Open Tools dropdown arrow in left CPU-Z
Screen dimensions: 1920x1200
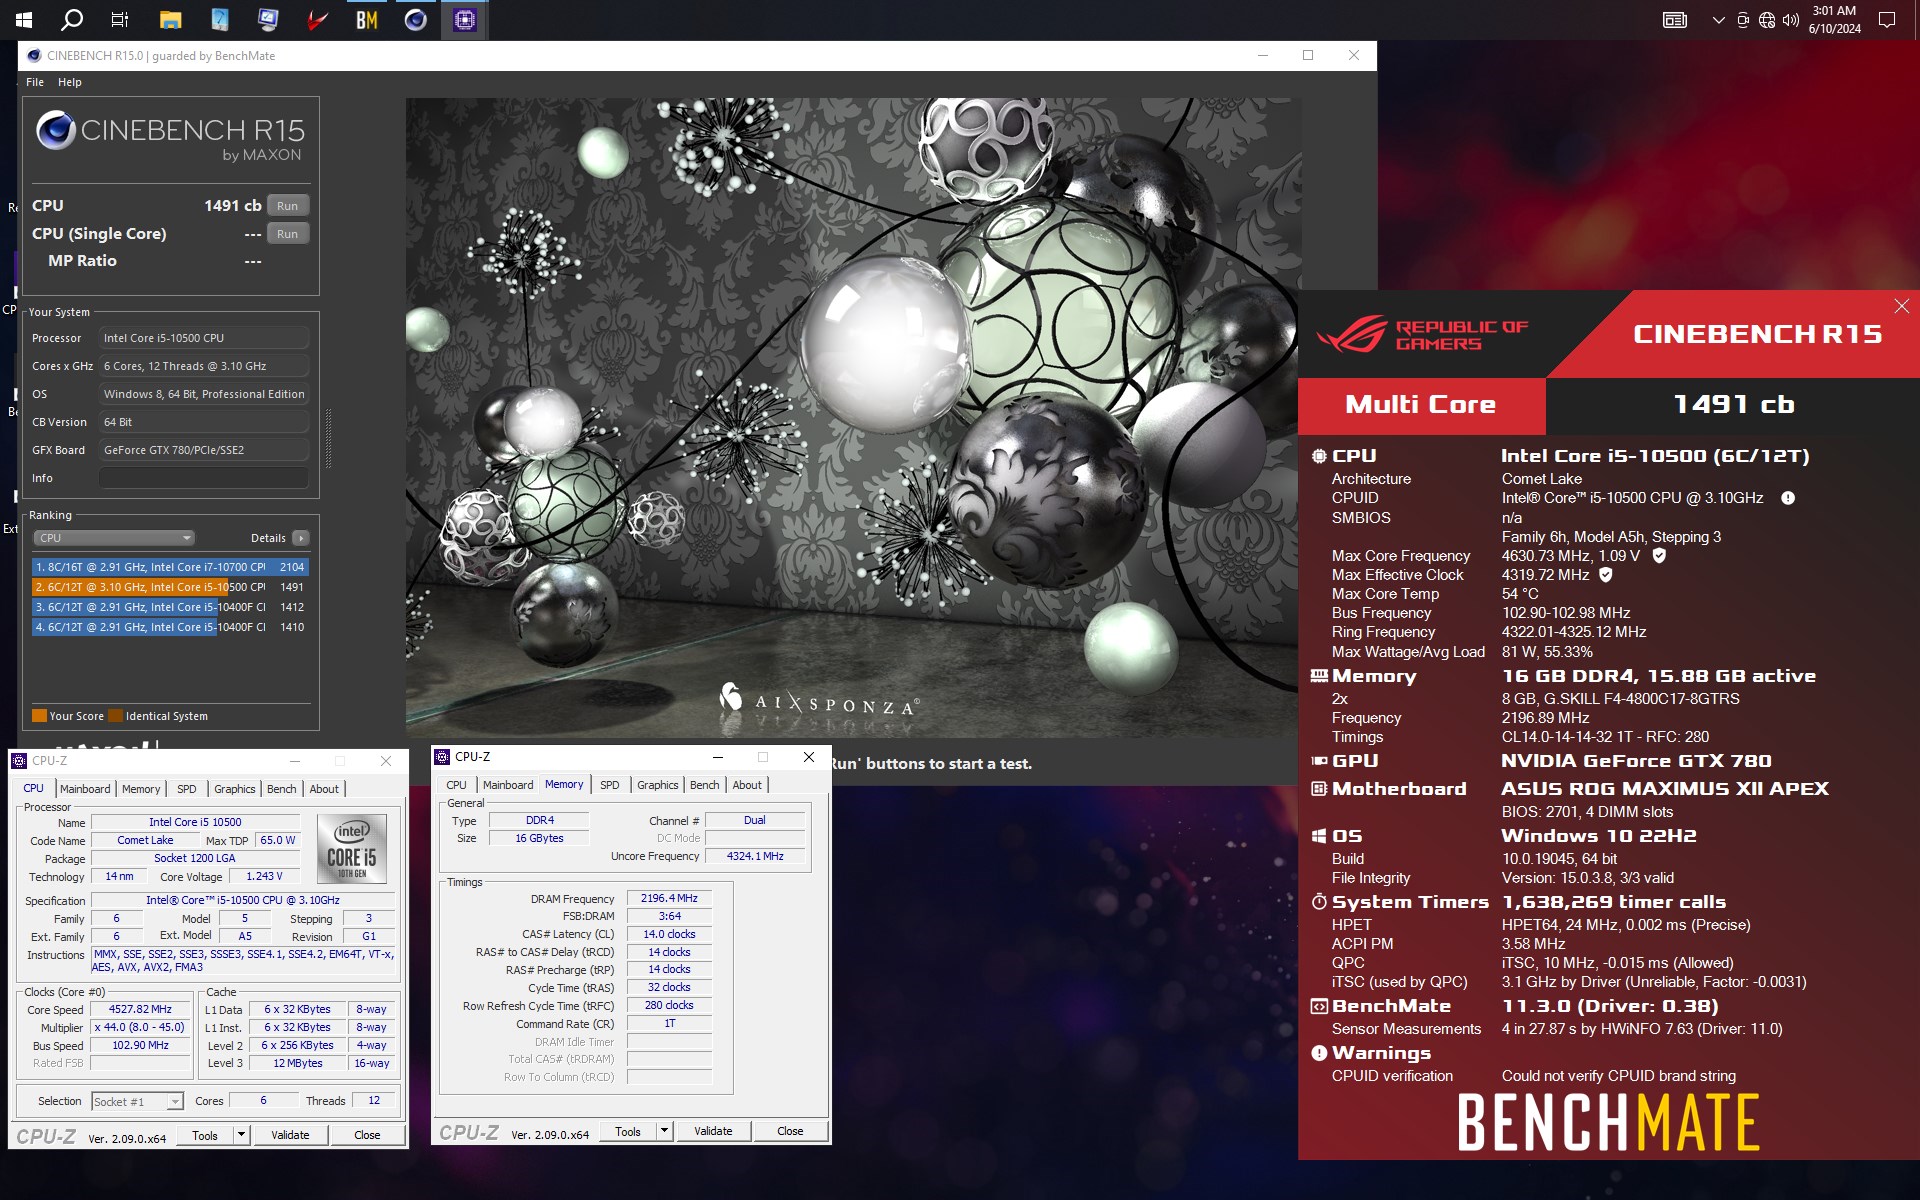pos(241,1135)
